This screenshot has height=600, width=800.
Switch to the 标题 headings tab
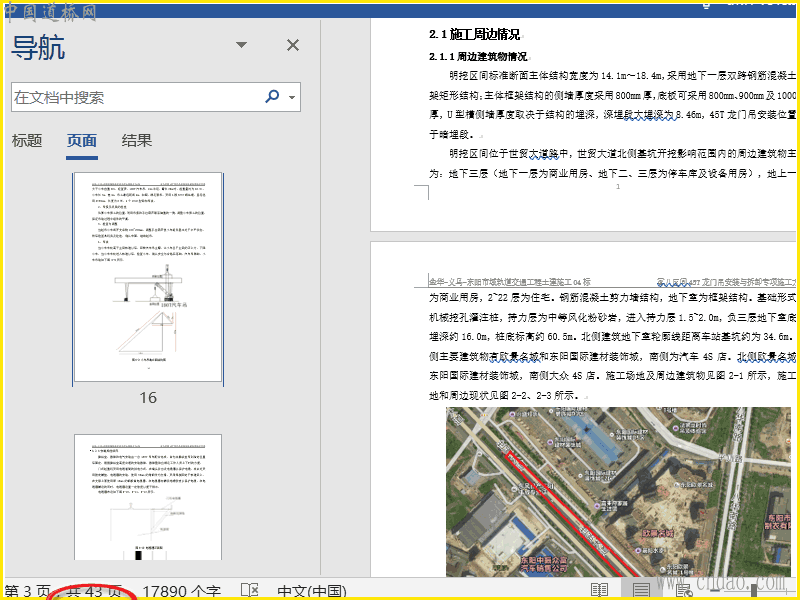pos(27,141)
